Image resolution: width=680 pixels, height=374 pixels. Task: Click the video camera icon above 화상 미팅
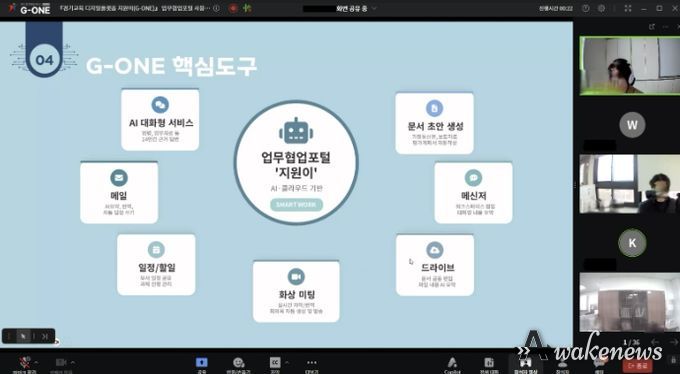click(296, 277)
